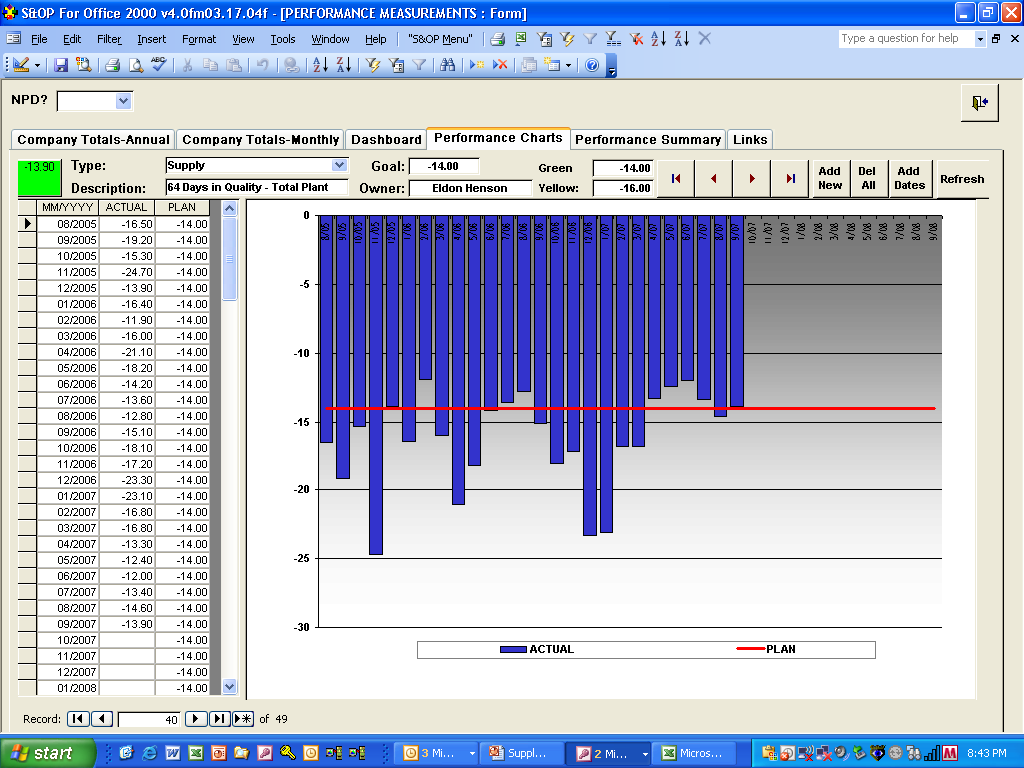Screen dimensions: 1024x768
Task: Click the Remove Filter icon
Action: click(x=636, y=39)
